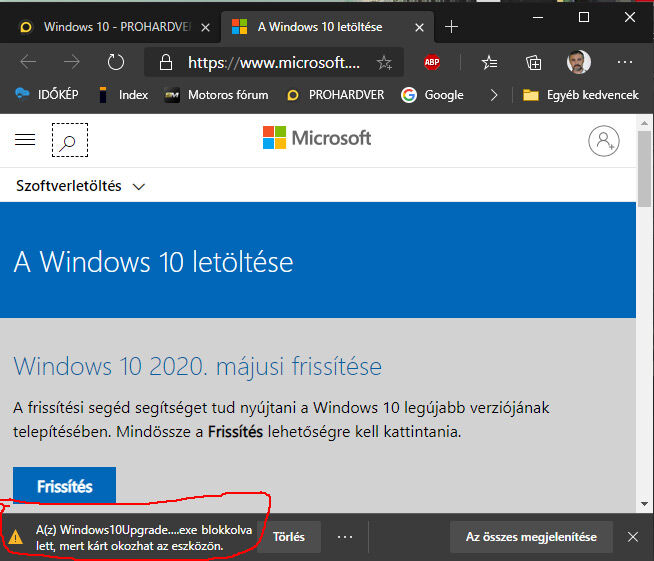Open the Favorites list icon
Screen dimensions: 654x561
489,63
